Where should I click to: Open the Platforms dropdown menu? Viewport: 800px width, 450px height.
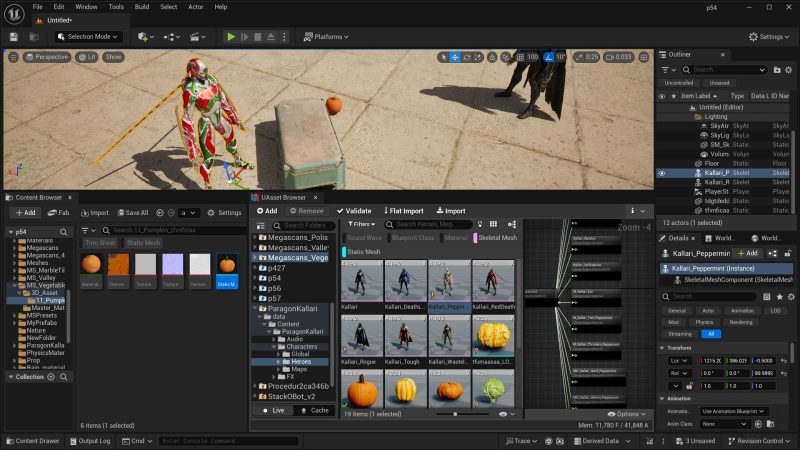pyautogui.click(x=325, y=37)
